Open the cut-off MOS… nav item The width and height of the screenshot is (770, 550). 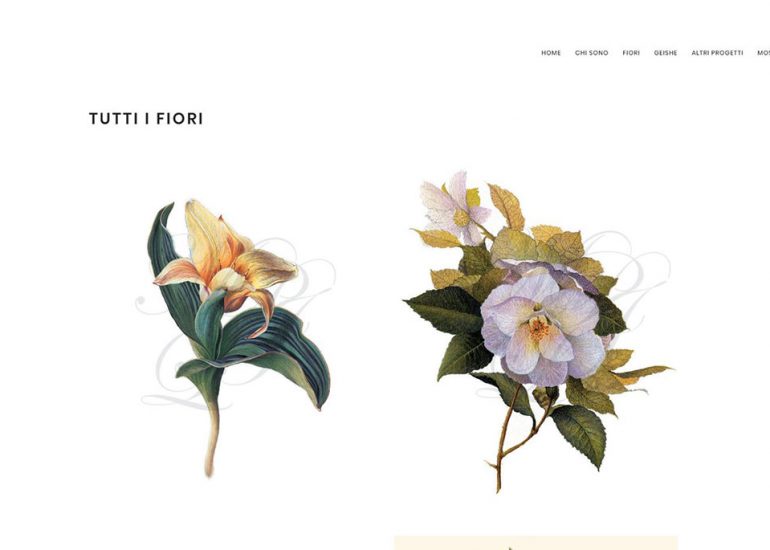[764, 53]
